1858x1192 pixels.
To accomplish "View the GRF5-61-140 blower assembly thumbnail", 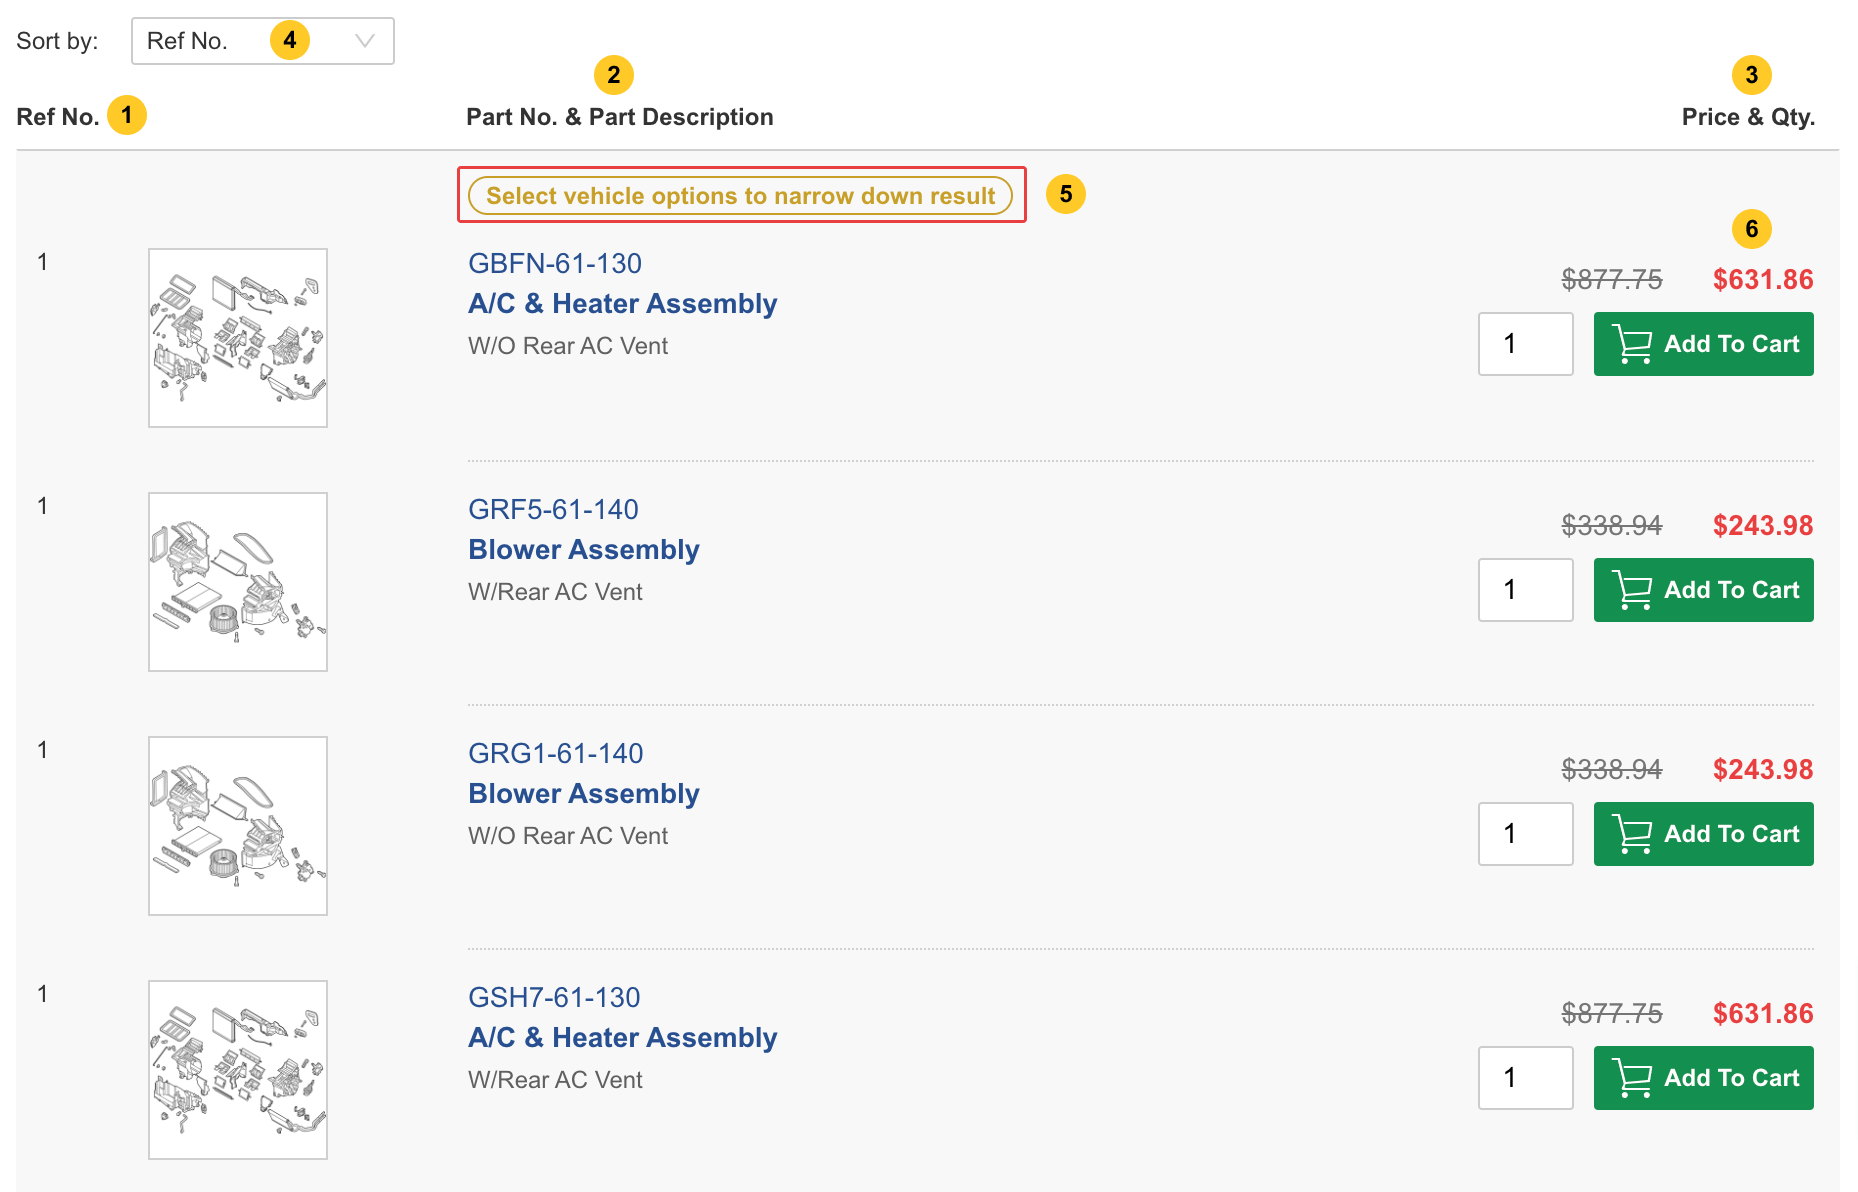I will click(237, 580).
